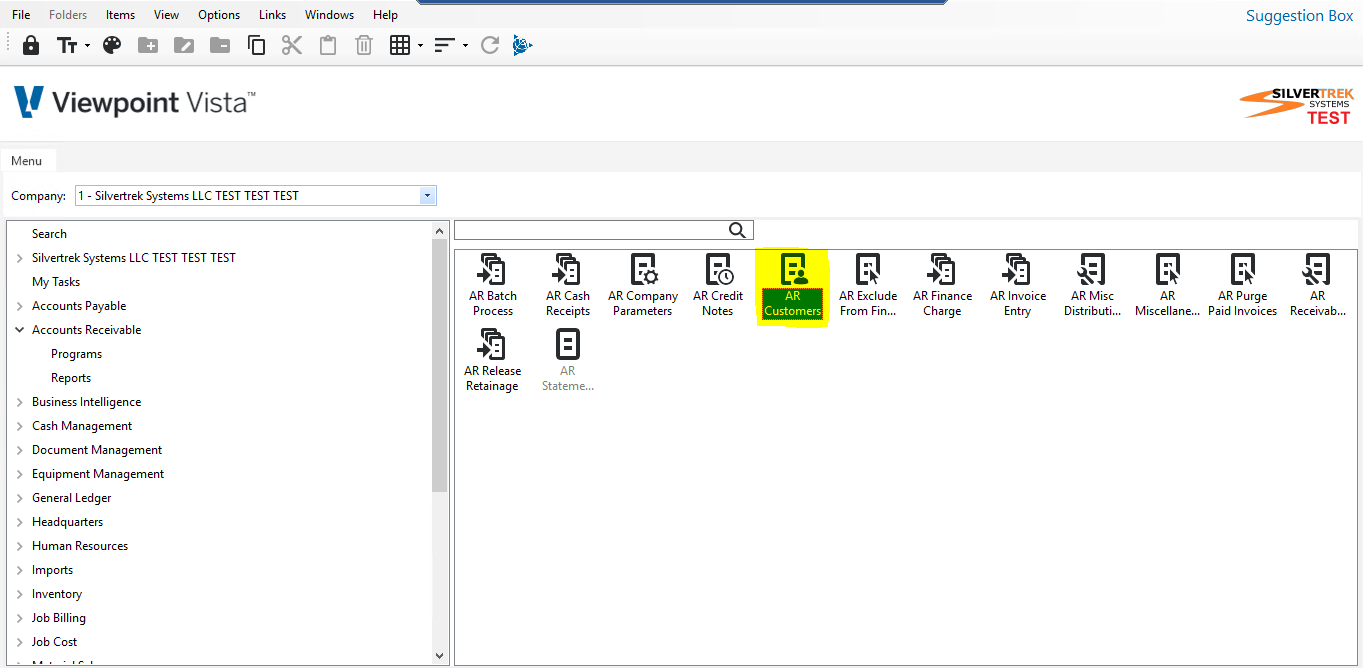
Task: Click the Suggestion Box link
Action: coord(1299,16)
